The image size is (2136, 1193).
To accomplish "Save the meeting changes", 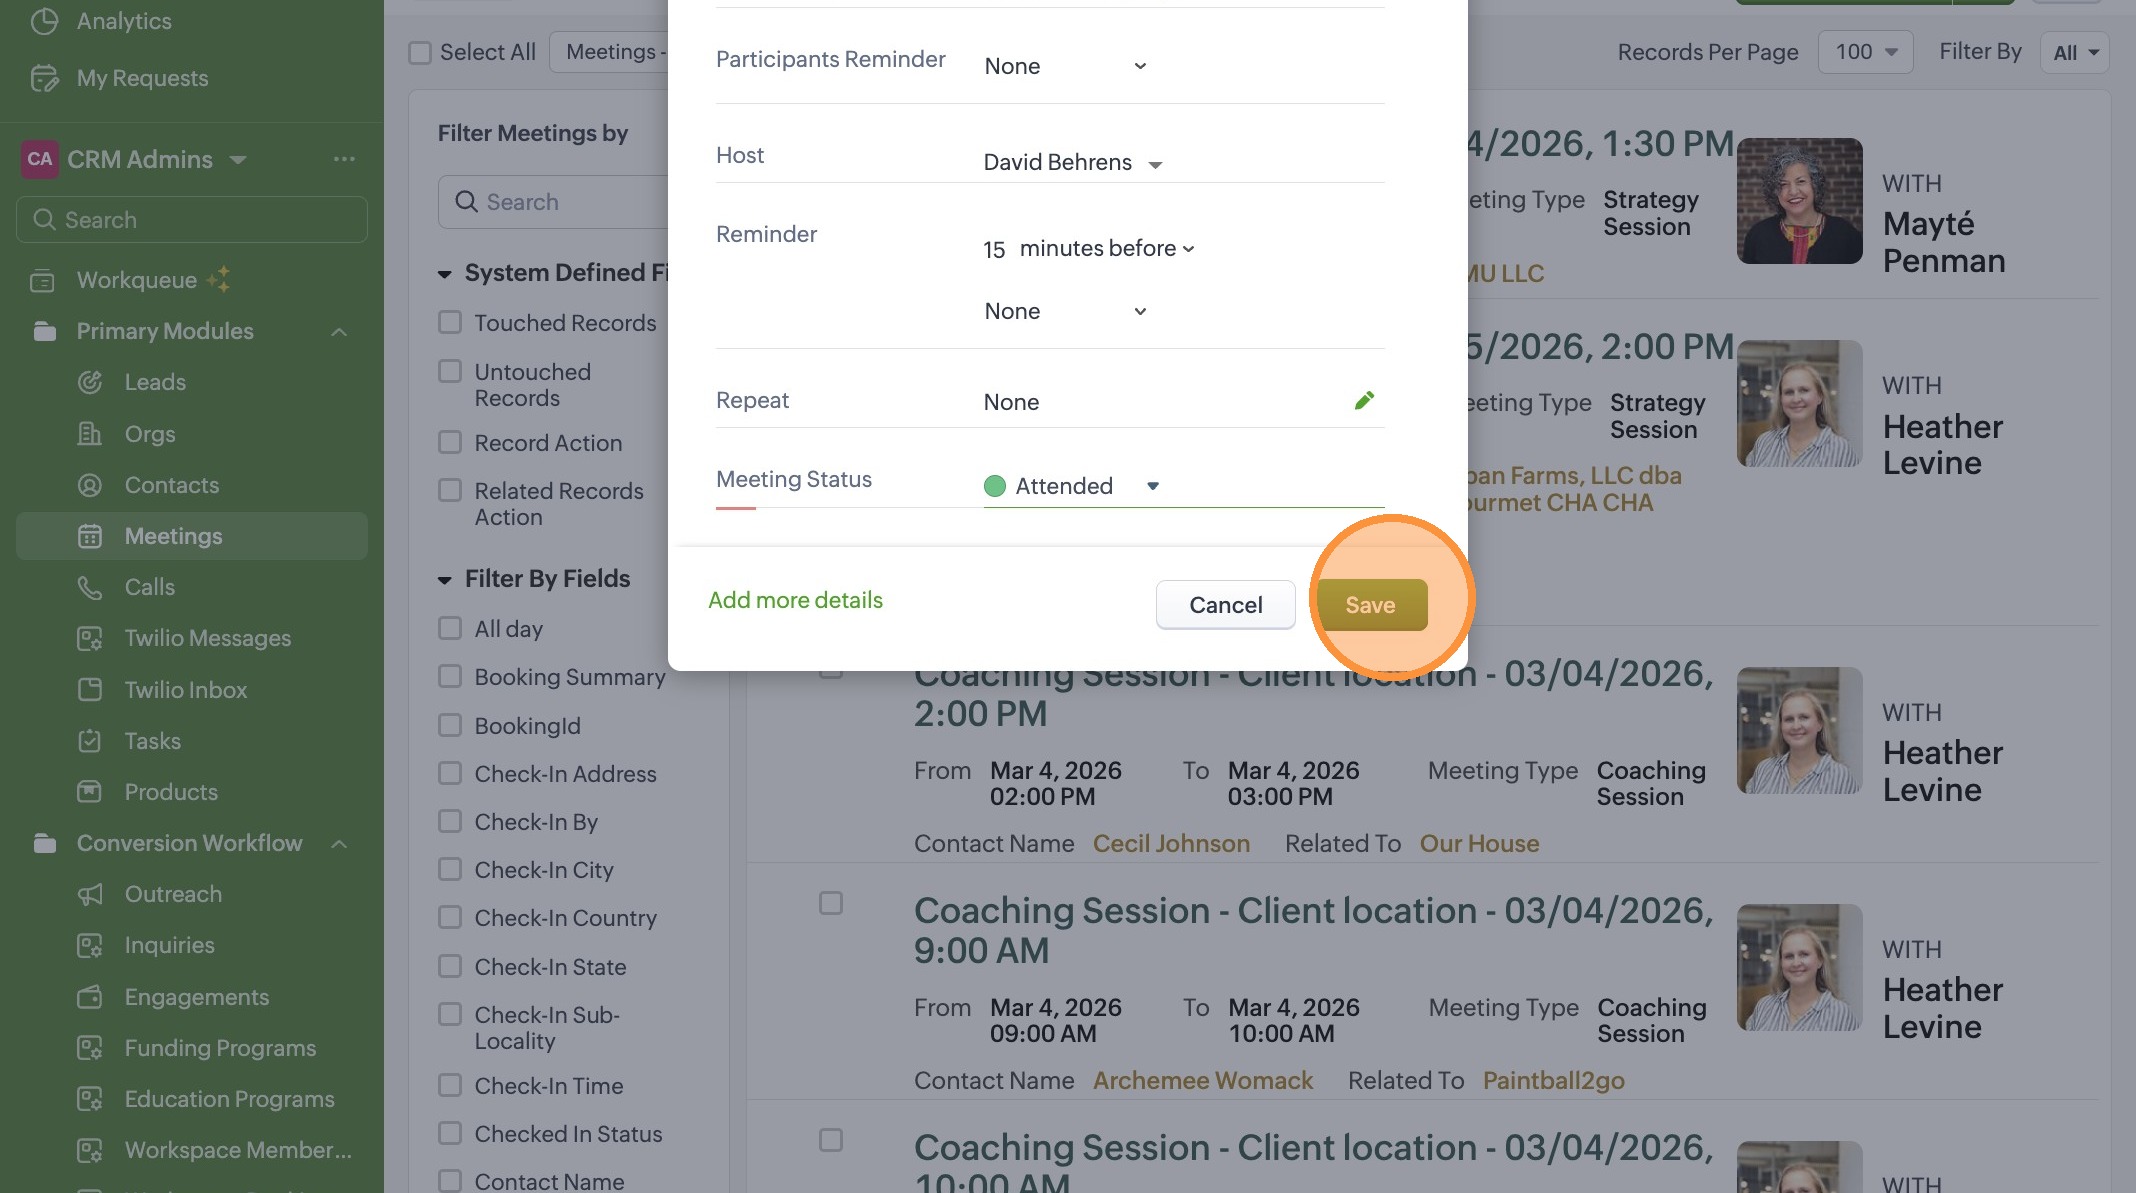I will [x=1370, y=605].
